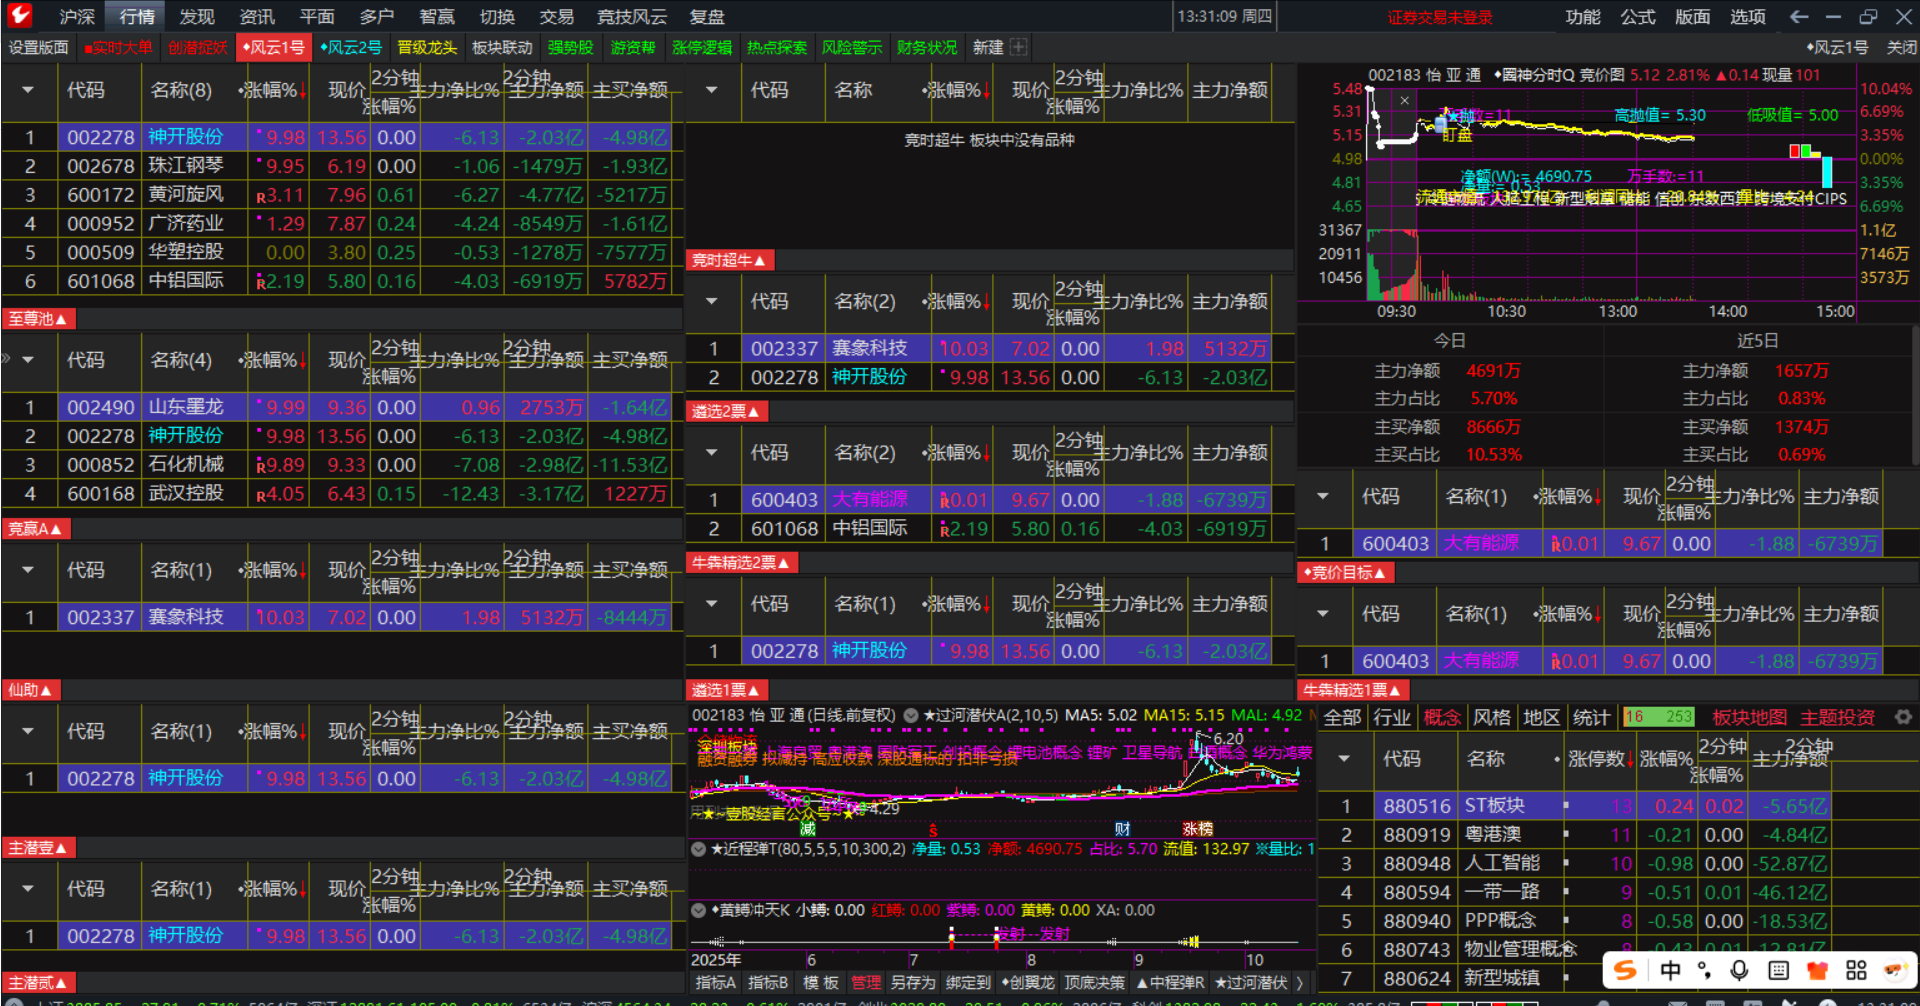The width and height of the screenshot is (1920, 1006).
Task: Switch to the 风云2号 tab
Action: [x=351, y=47]
